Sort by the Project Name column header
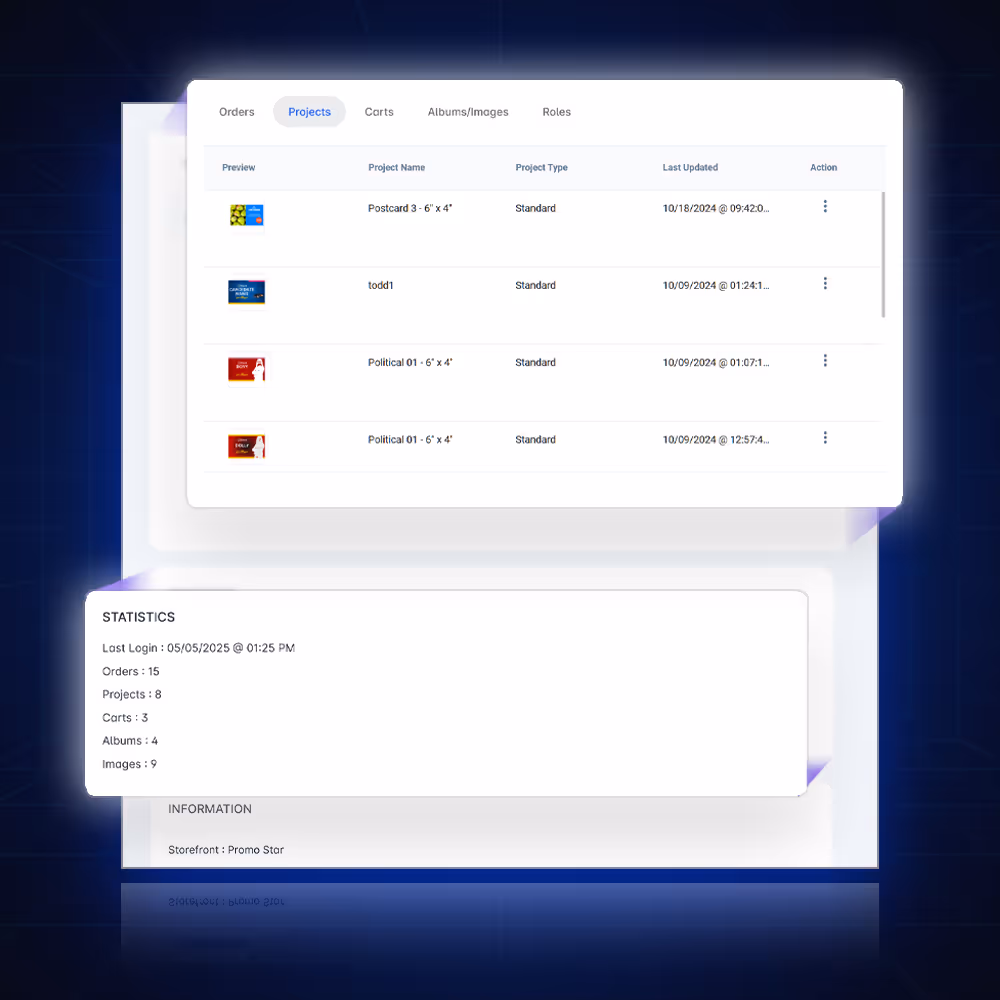The width and height of the screenshot is (1000, 1000). point(397,167)
